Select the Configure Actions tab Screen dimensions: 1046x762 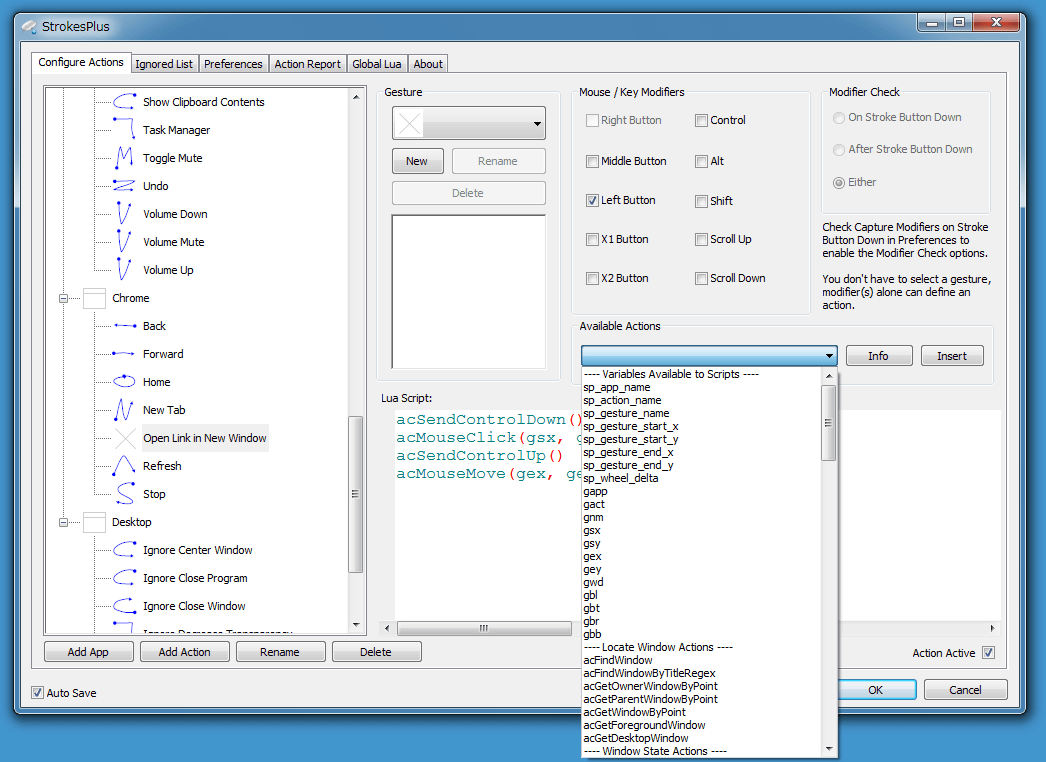81,62
